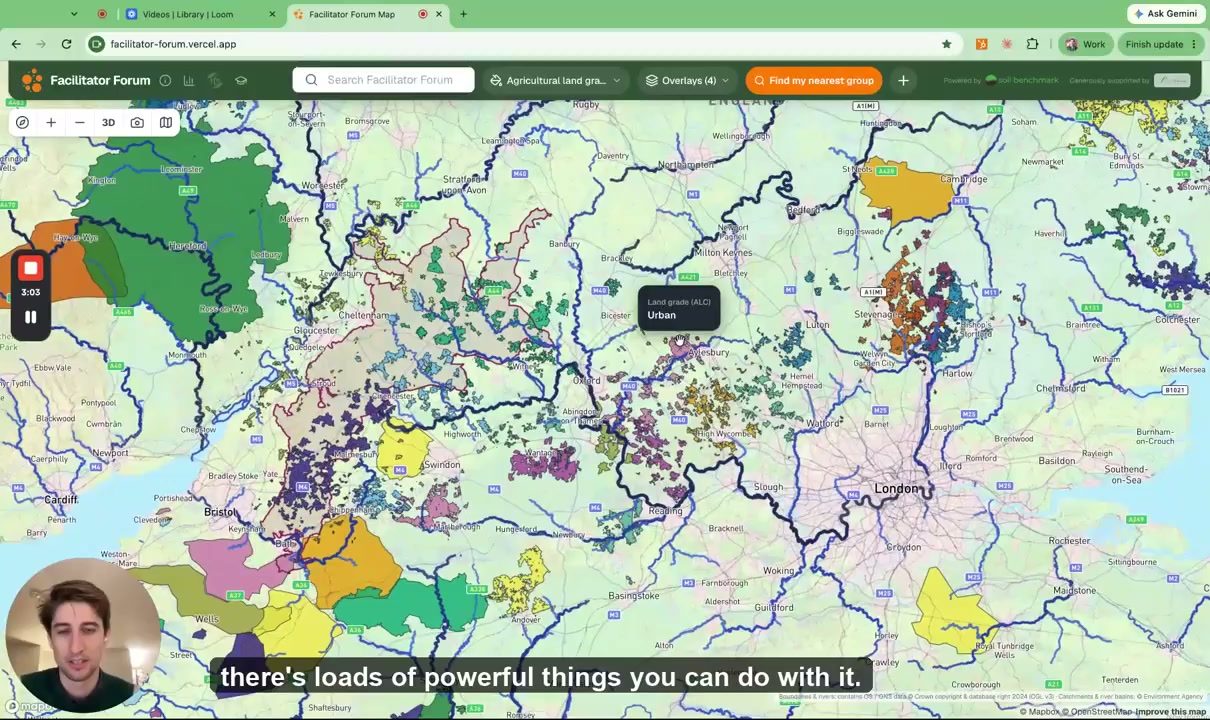
Task: Click the Cardiff label on map
Action: [x=61, y=499]
